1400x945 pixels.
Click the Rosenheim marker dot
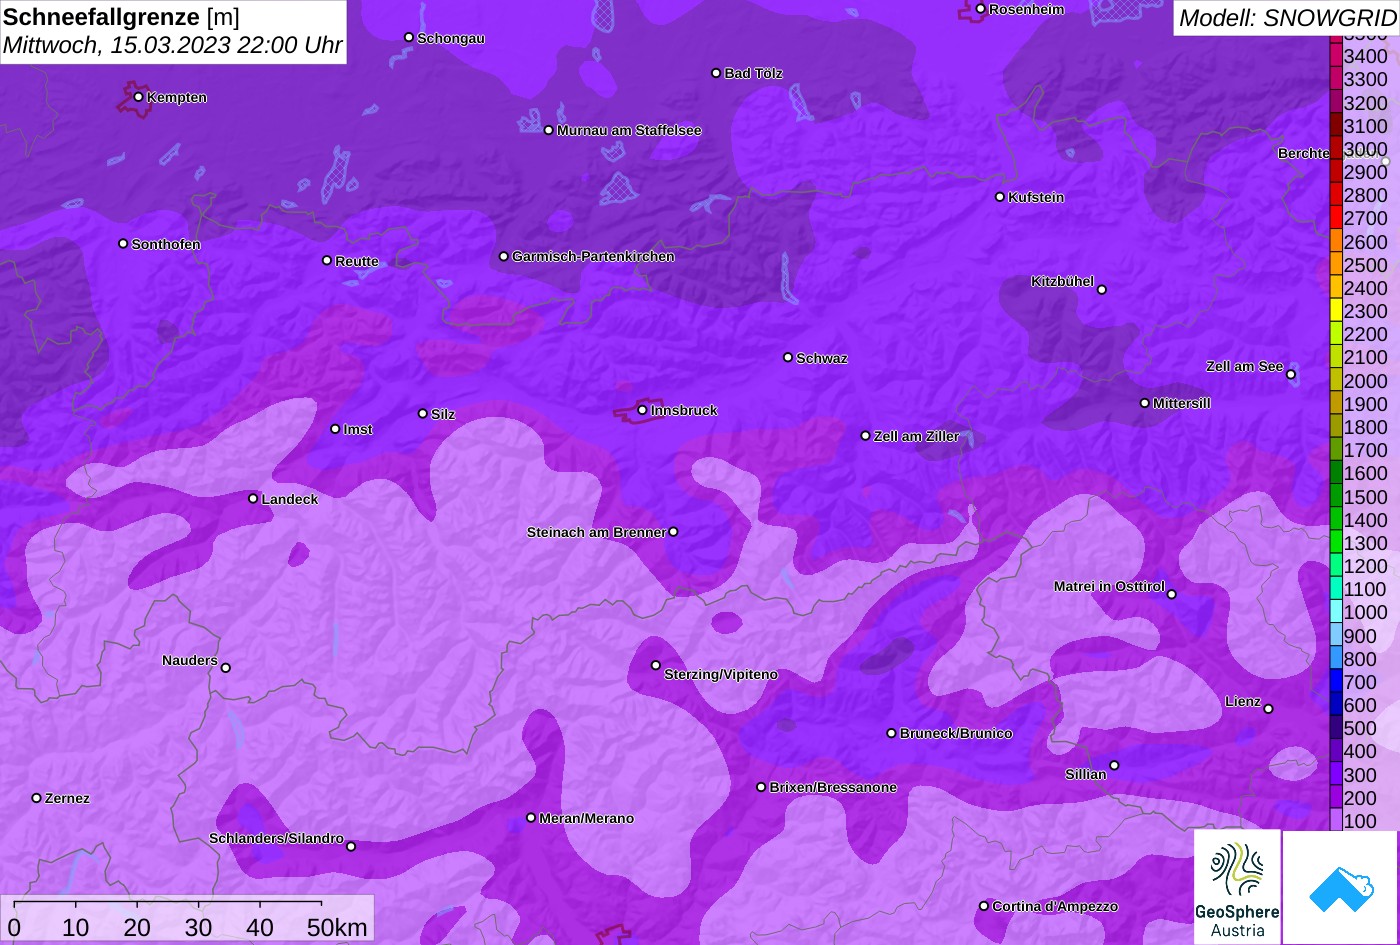tap(980, 9)
